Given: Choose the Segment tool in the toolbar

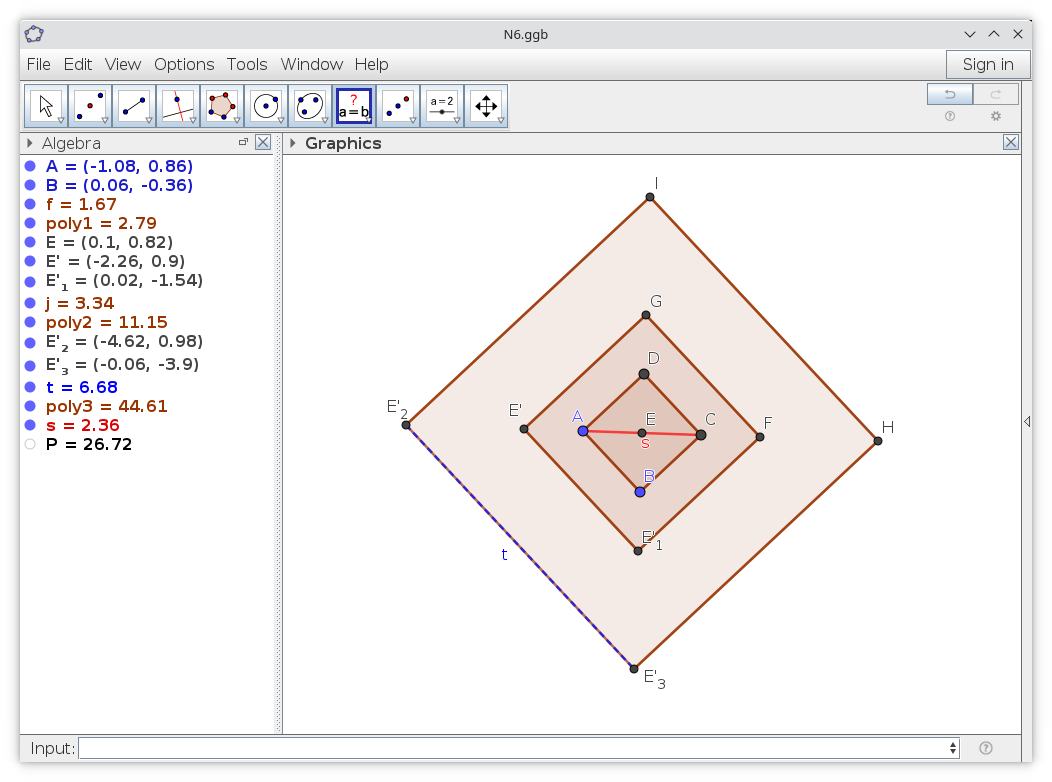Looking at the screenshot, I should point(134,105).
